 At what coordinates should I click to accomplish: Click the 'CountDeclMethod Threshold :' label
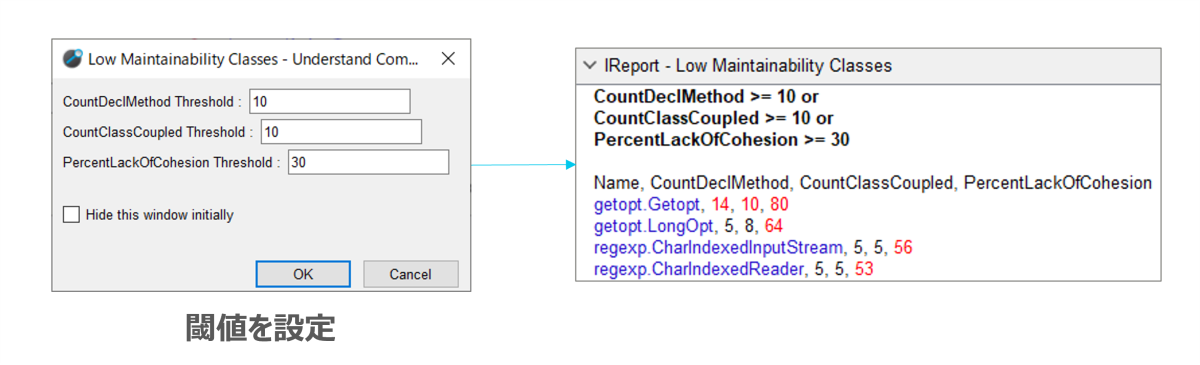[x=152, y=102]
